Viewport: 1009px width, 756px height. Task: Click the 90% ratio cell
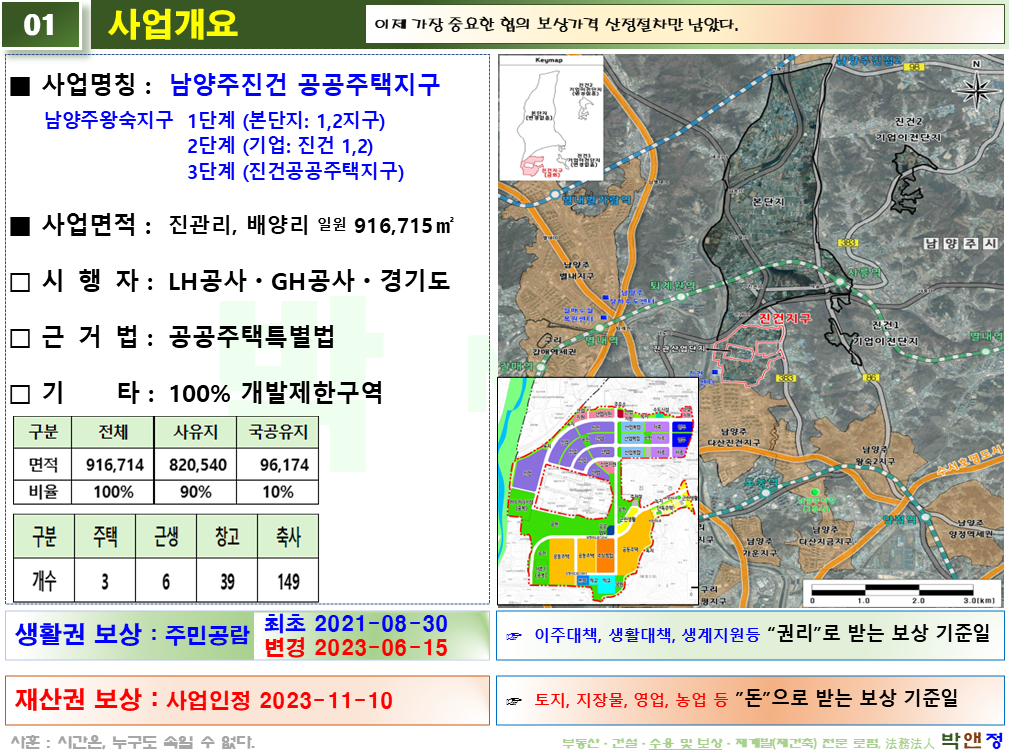pyautogui.click(x=196, y=492)
